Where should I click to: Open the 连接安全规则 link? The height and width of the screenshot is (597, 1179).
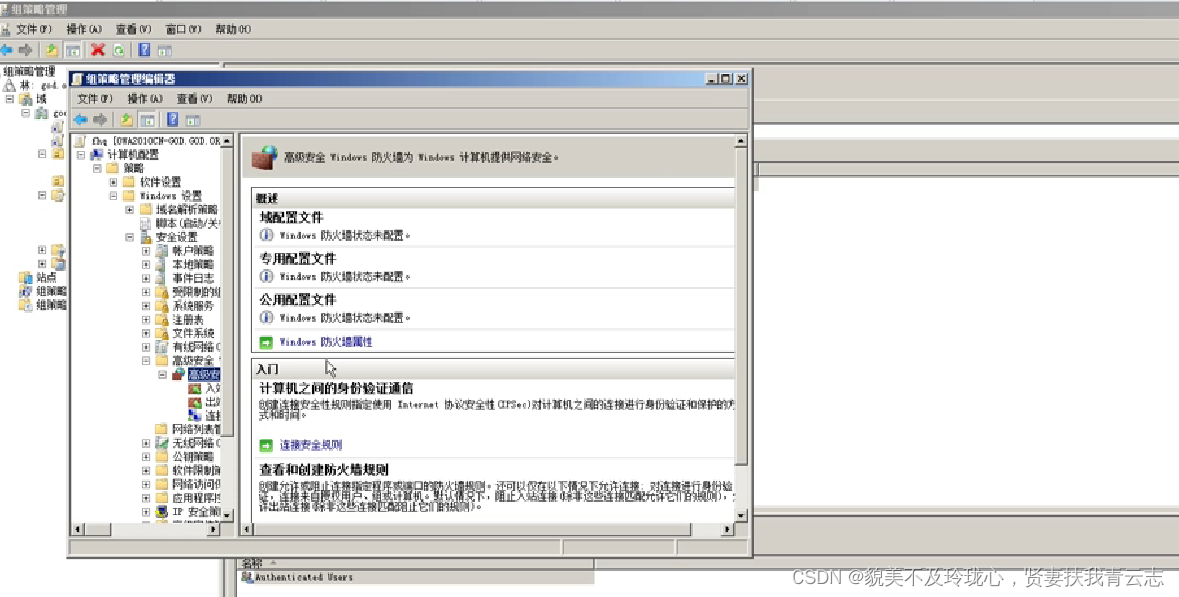tap(311, 445)
